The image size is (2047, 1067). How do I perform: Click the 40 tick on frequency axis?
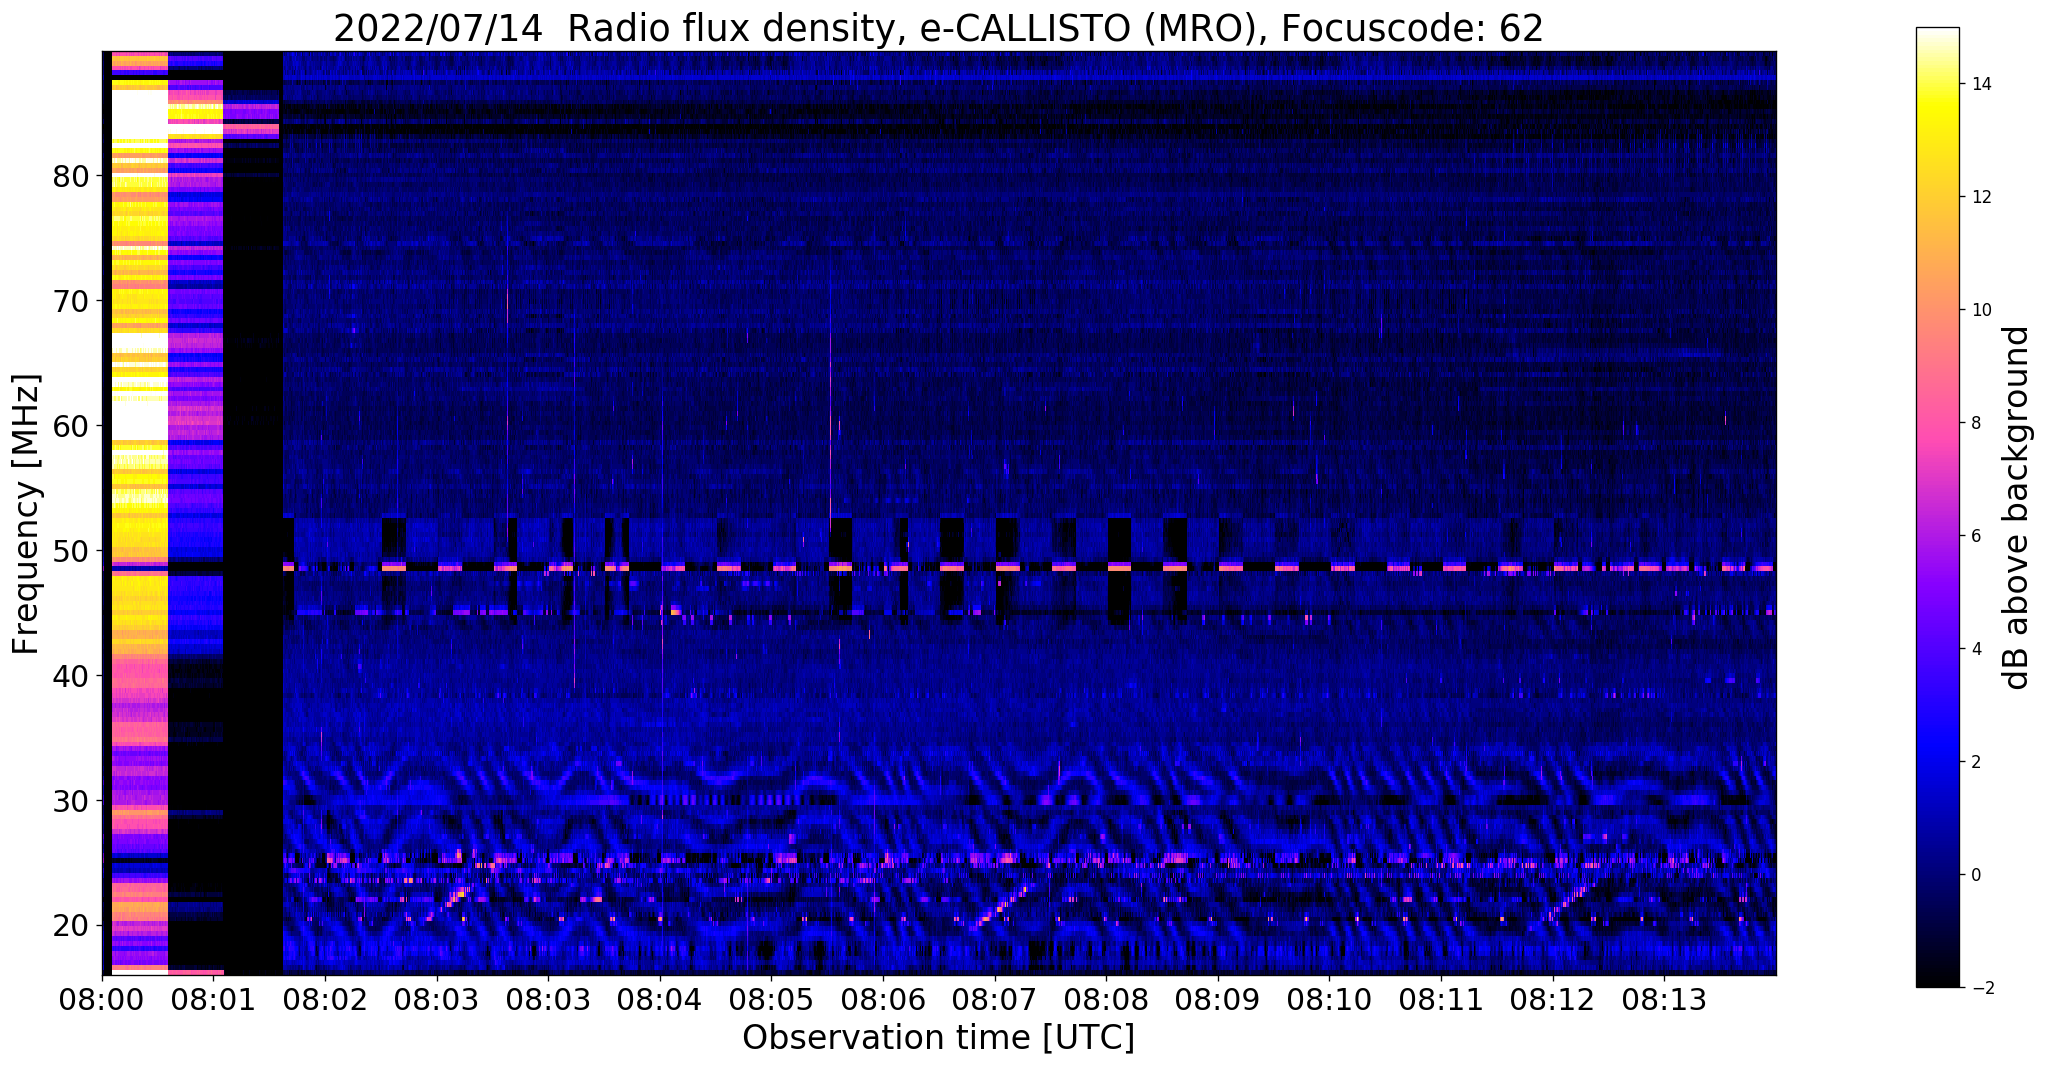tap(72, 676)
